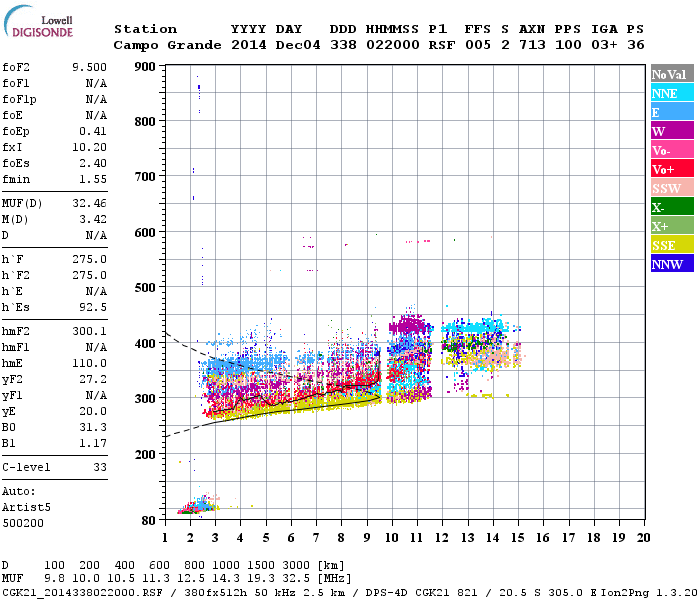Screen dimensions: 700x600
Task: Click the 15 MHz frequency axis label
Action: pos(518,538)
